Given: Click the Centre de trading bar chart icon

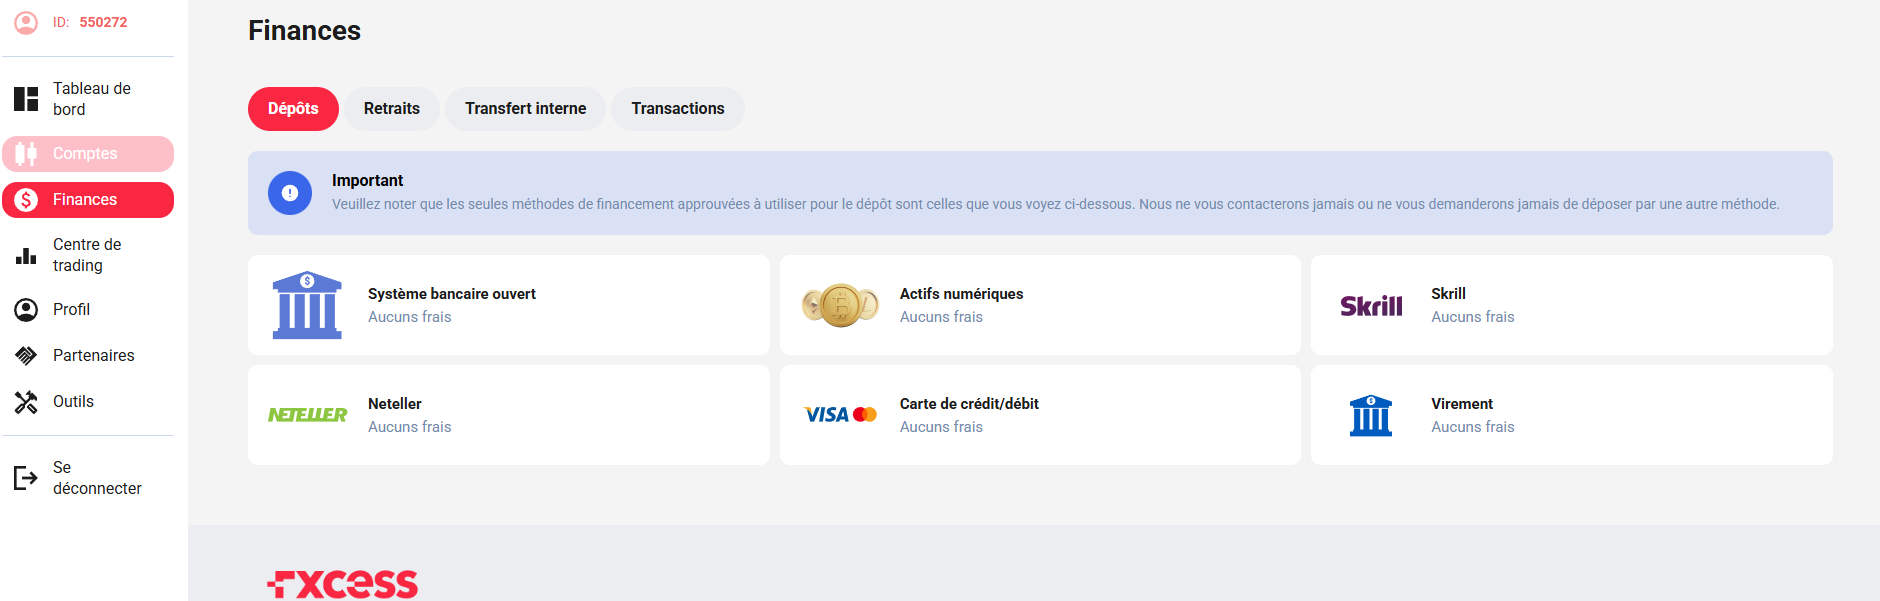Looking at the screenshot, I should click(26, 256).
